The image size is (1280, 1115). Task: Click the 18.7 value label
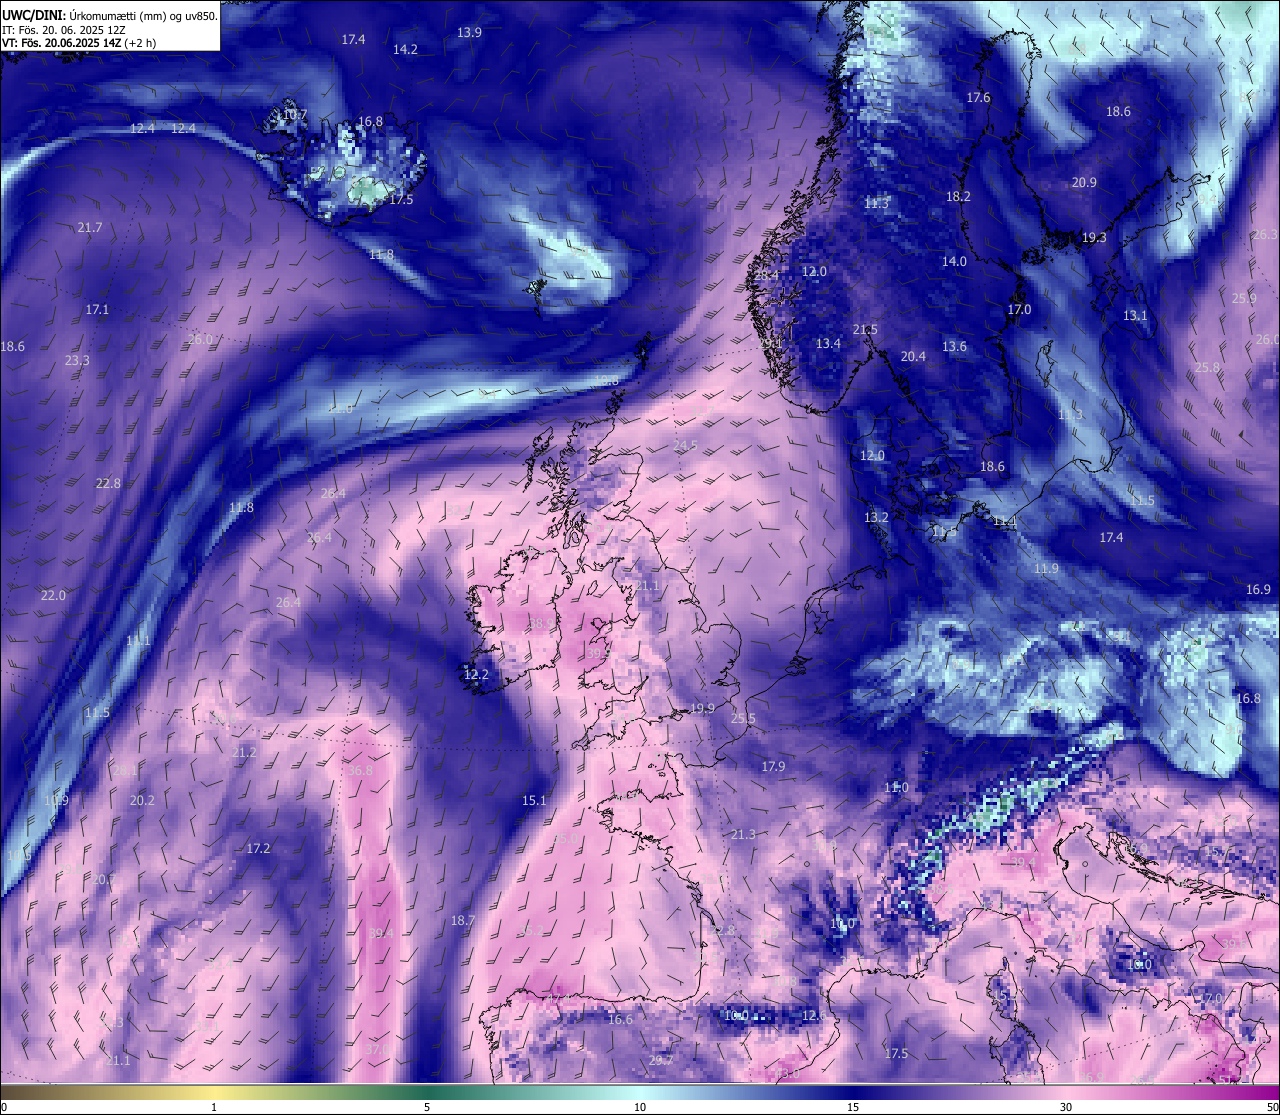pos(462,921)
